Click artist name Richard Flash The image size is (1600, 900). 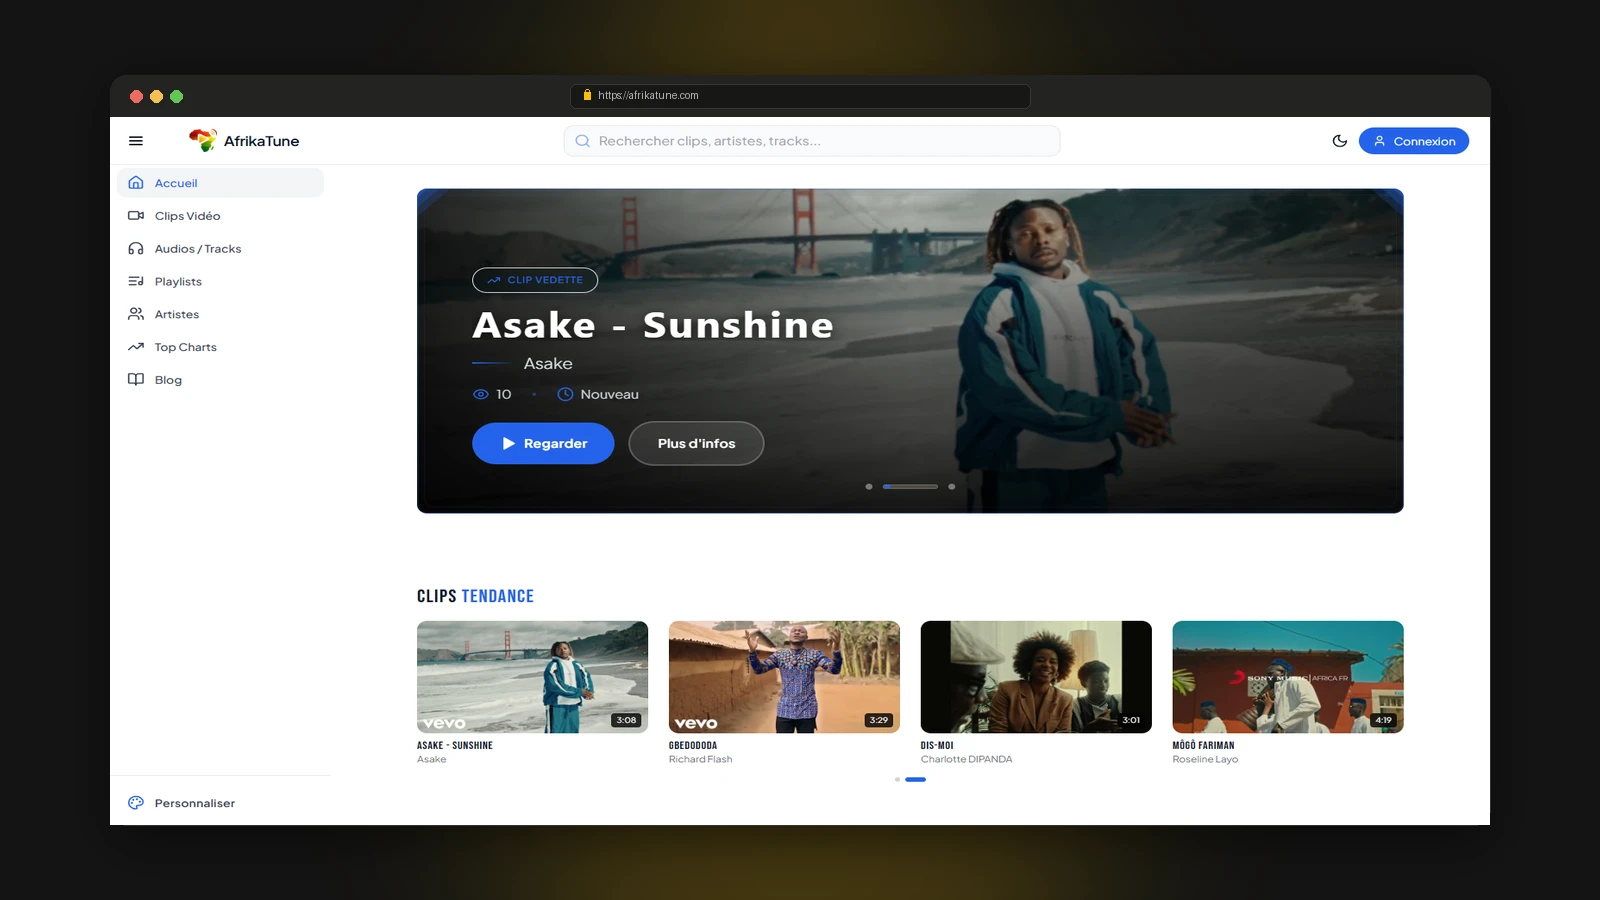(x=700, y=759)
